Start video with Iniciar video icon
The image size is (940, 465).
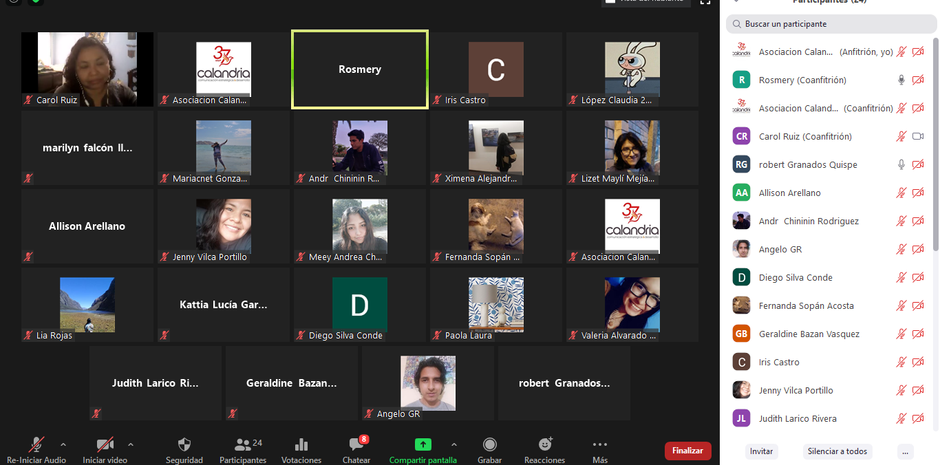(x=106, y=445)
